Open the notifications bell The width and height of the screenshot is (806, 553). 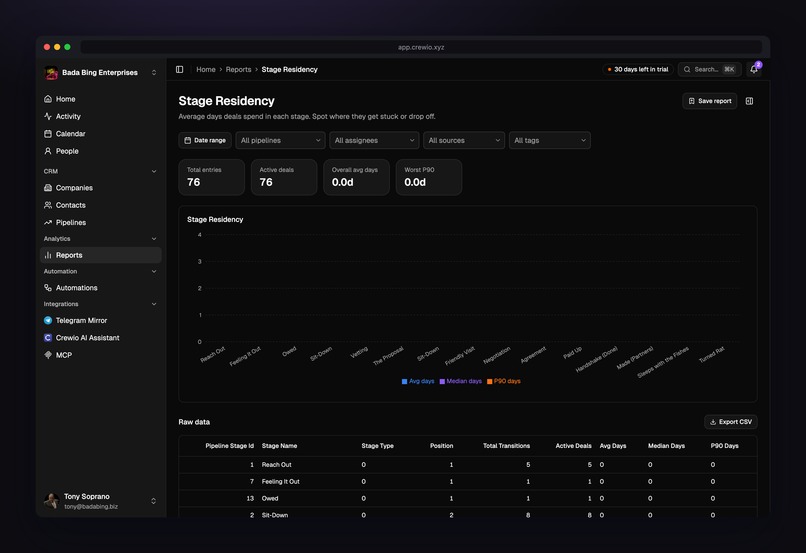(754, 69)
